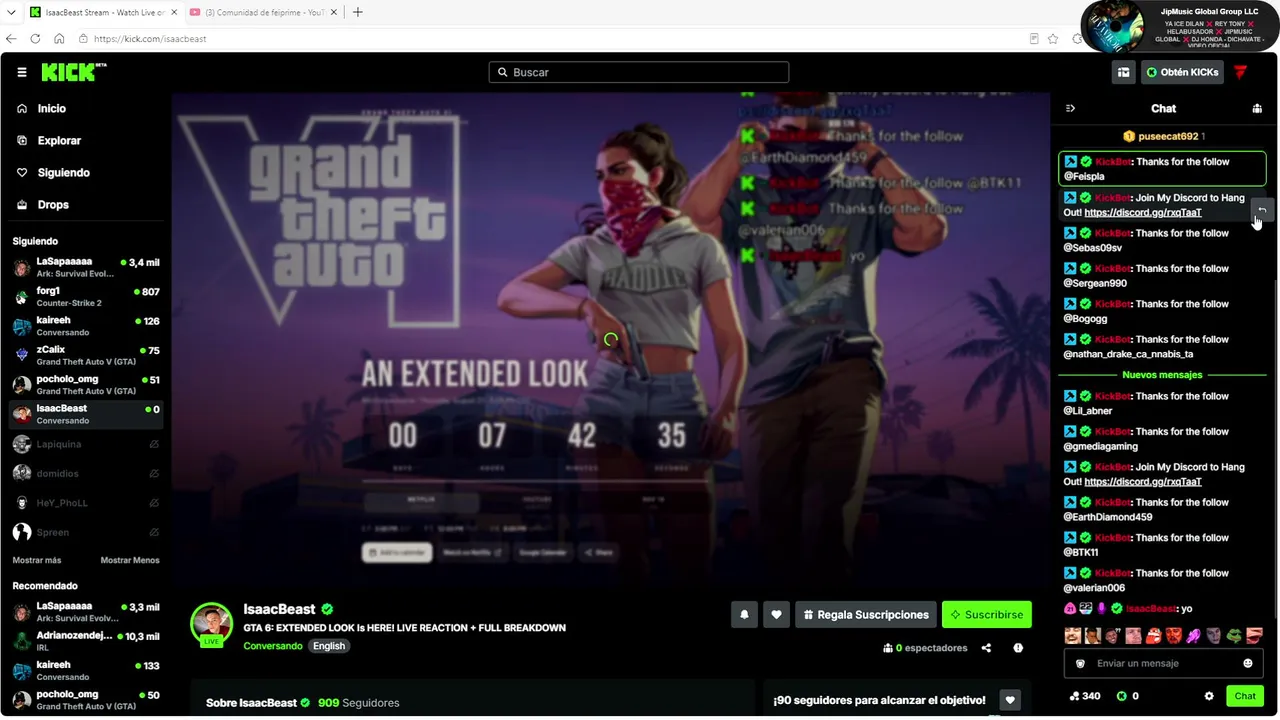Click IsaacBeast username in chat
This screenshot has height=720, width=1280.
1150,608
